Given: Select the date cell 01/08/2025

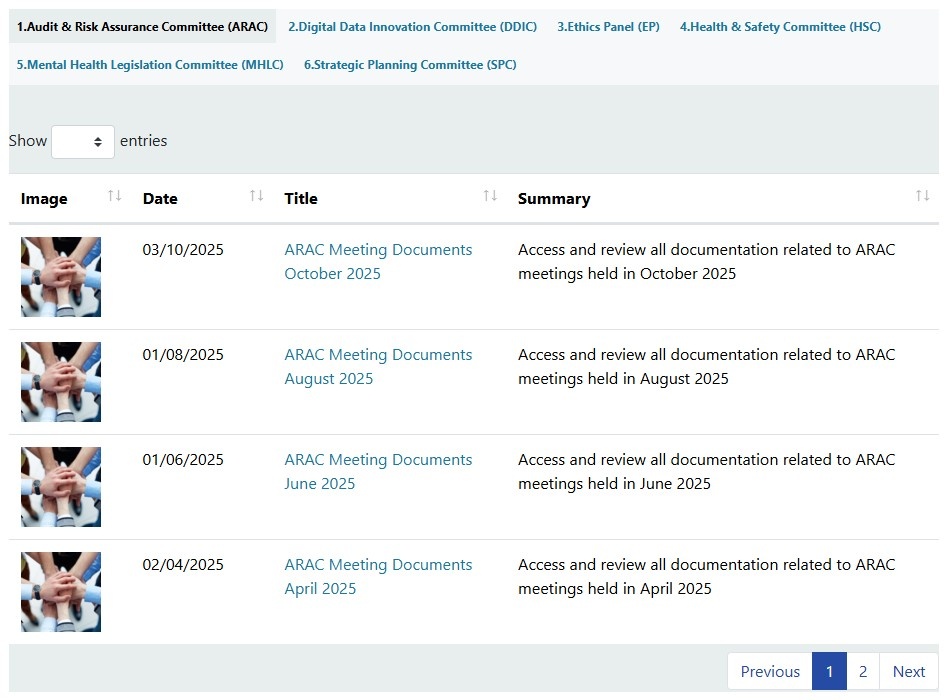Looking at the screenshot, I should pyautogui.click(x=183, y=355).
